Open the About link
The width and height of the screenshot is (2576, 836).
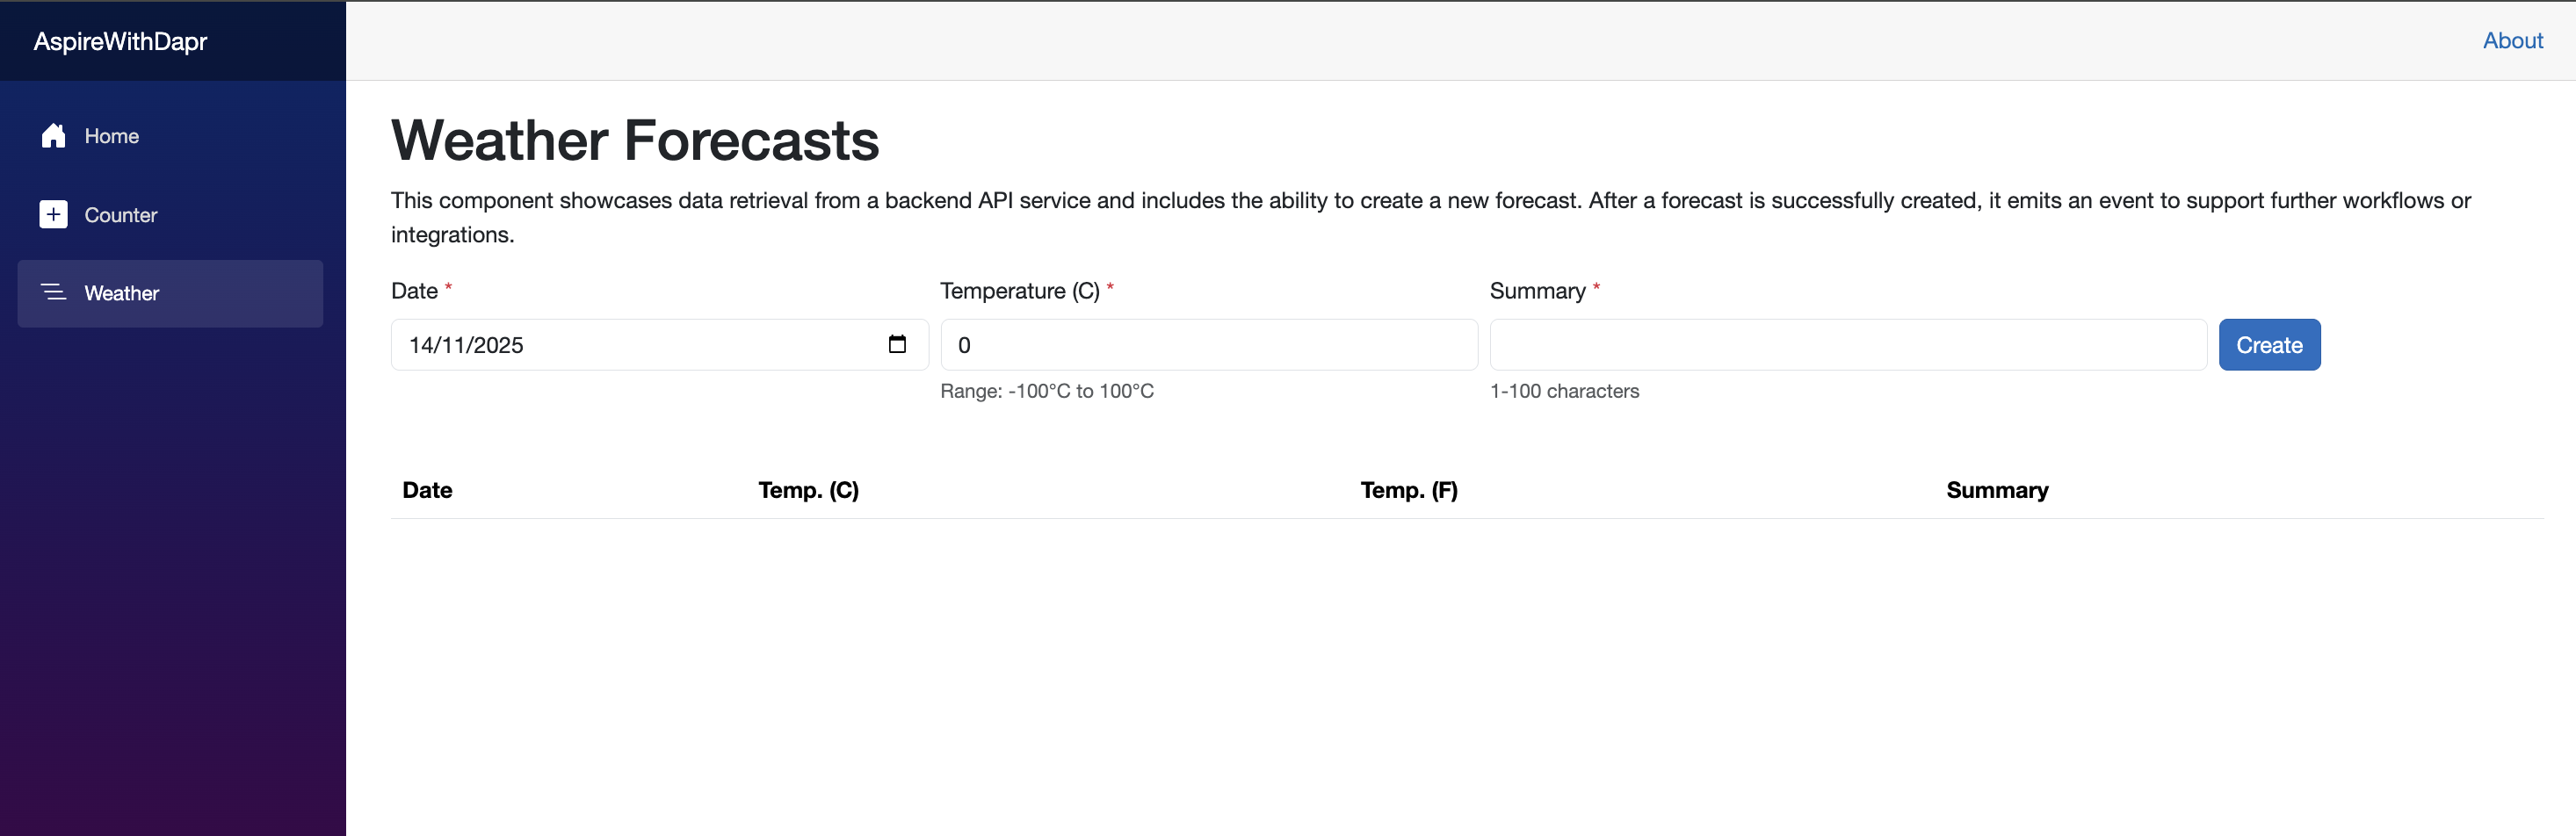click(x=2512, y=41)
